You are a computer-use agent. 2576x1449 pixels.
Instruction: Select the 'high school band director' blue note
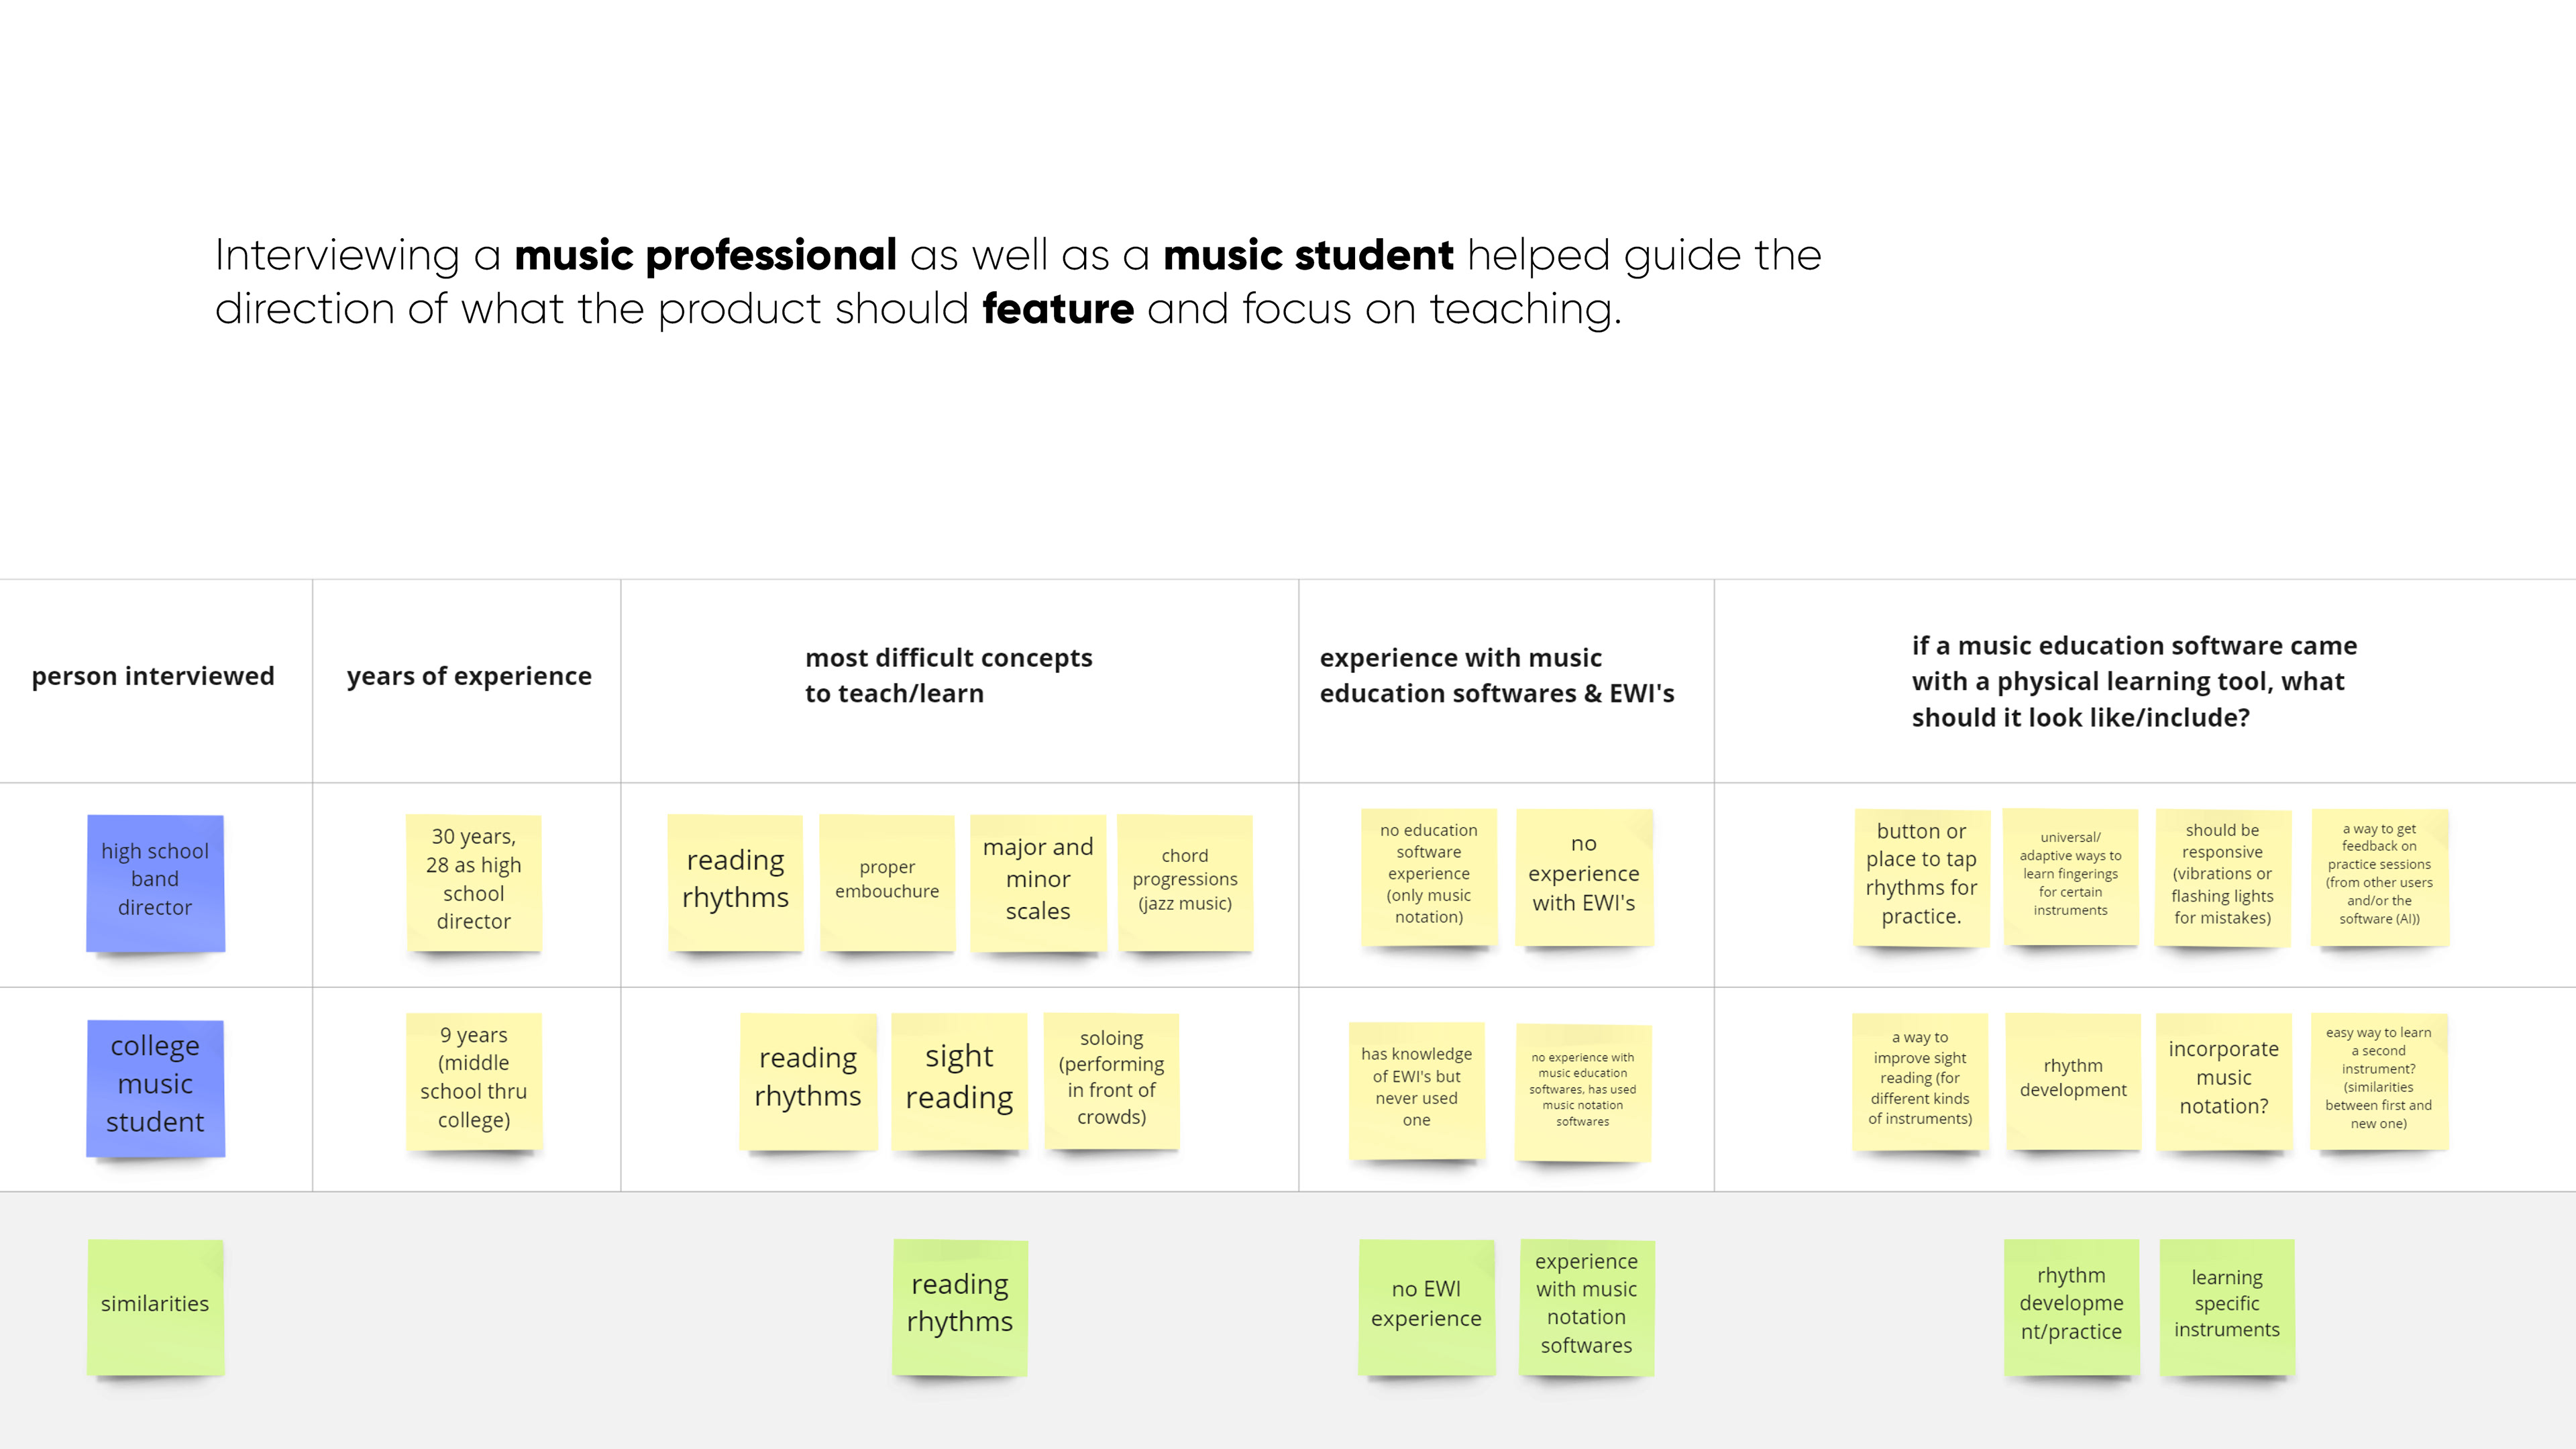pos(155,881)
